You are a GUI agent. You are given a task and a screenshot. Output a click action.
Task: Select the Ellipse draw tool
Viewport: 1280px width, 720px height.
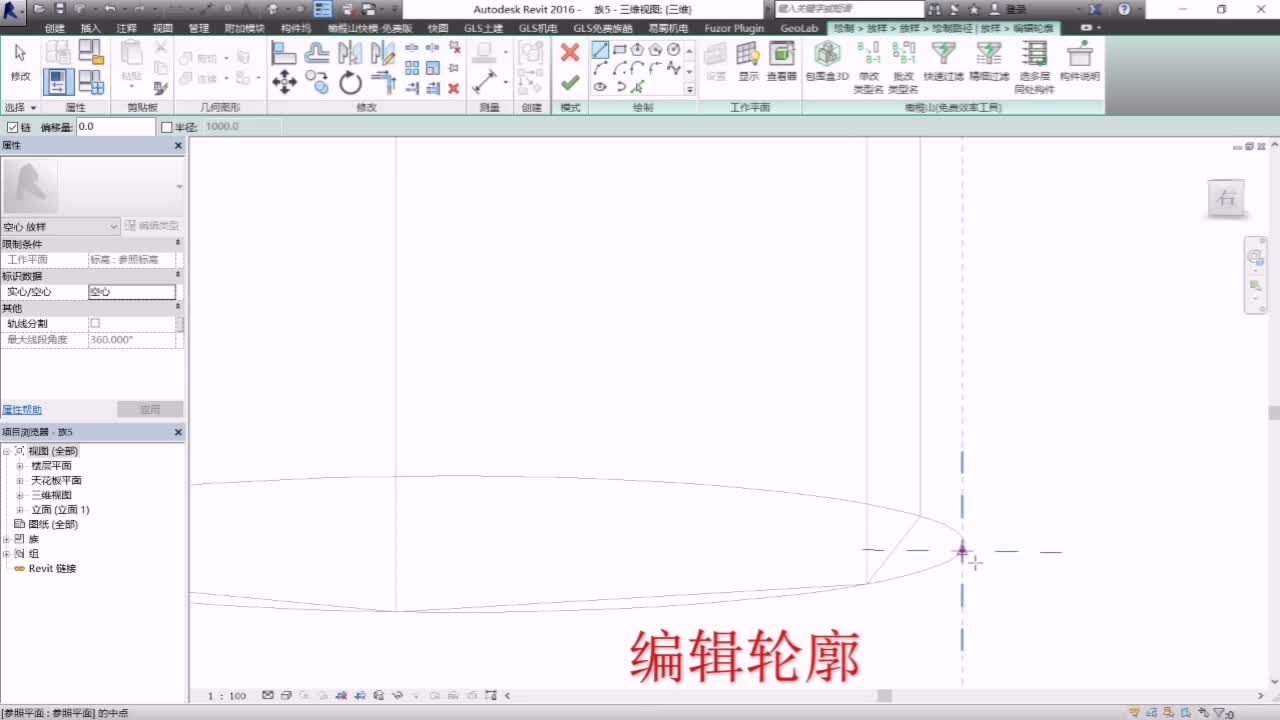pos(600,87)
